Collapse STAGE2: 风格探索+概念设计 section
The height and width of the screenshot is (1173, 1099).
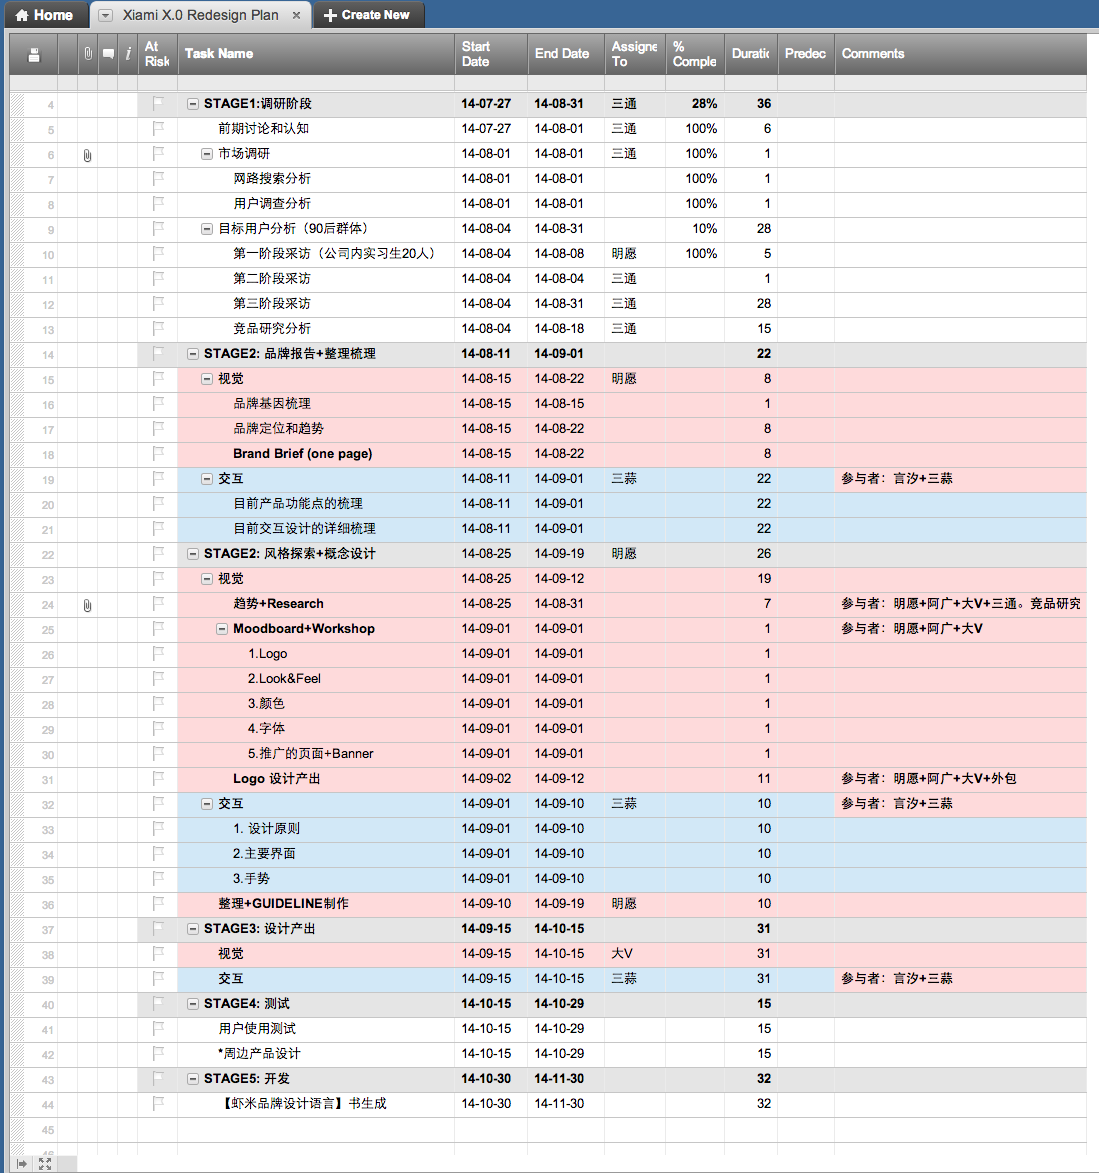coord(192,554)
